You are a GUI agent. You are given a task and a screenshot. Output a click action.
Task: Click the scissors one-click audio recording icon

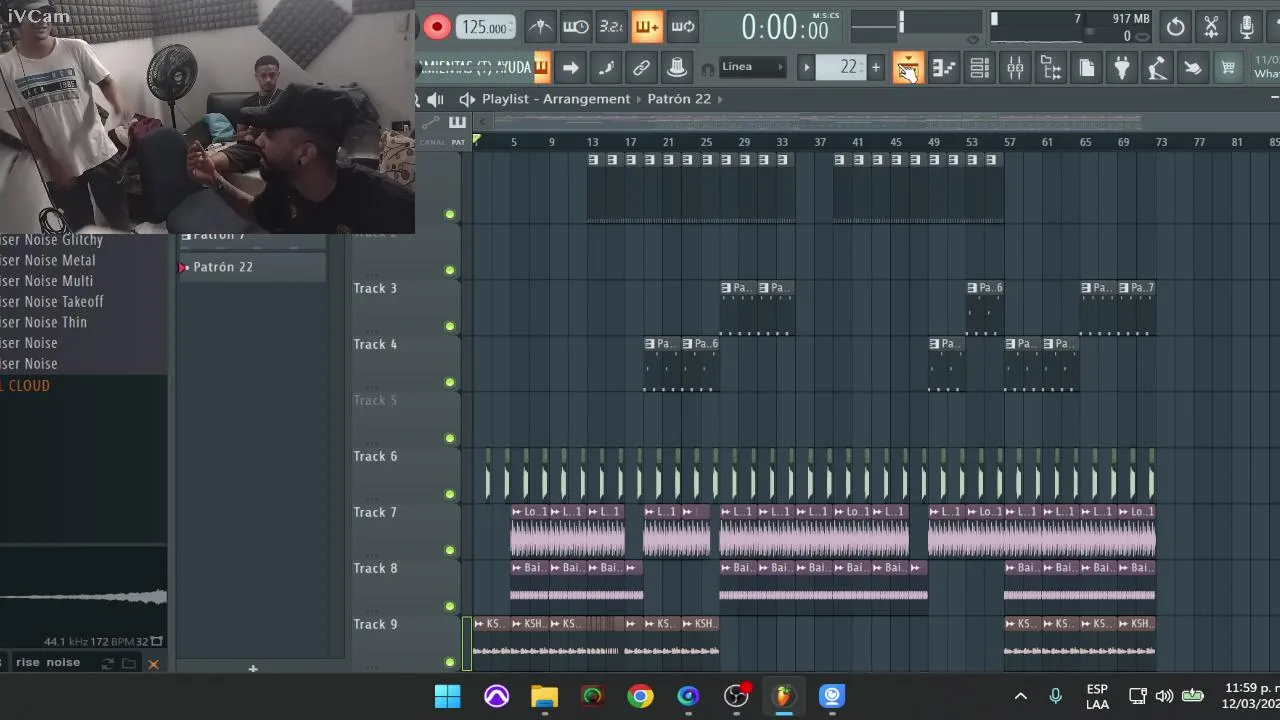(x=1211, y=27)
